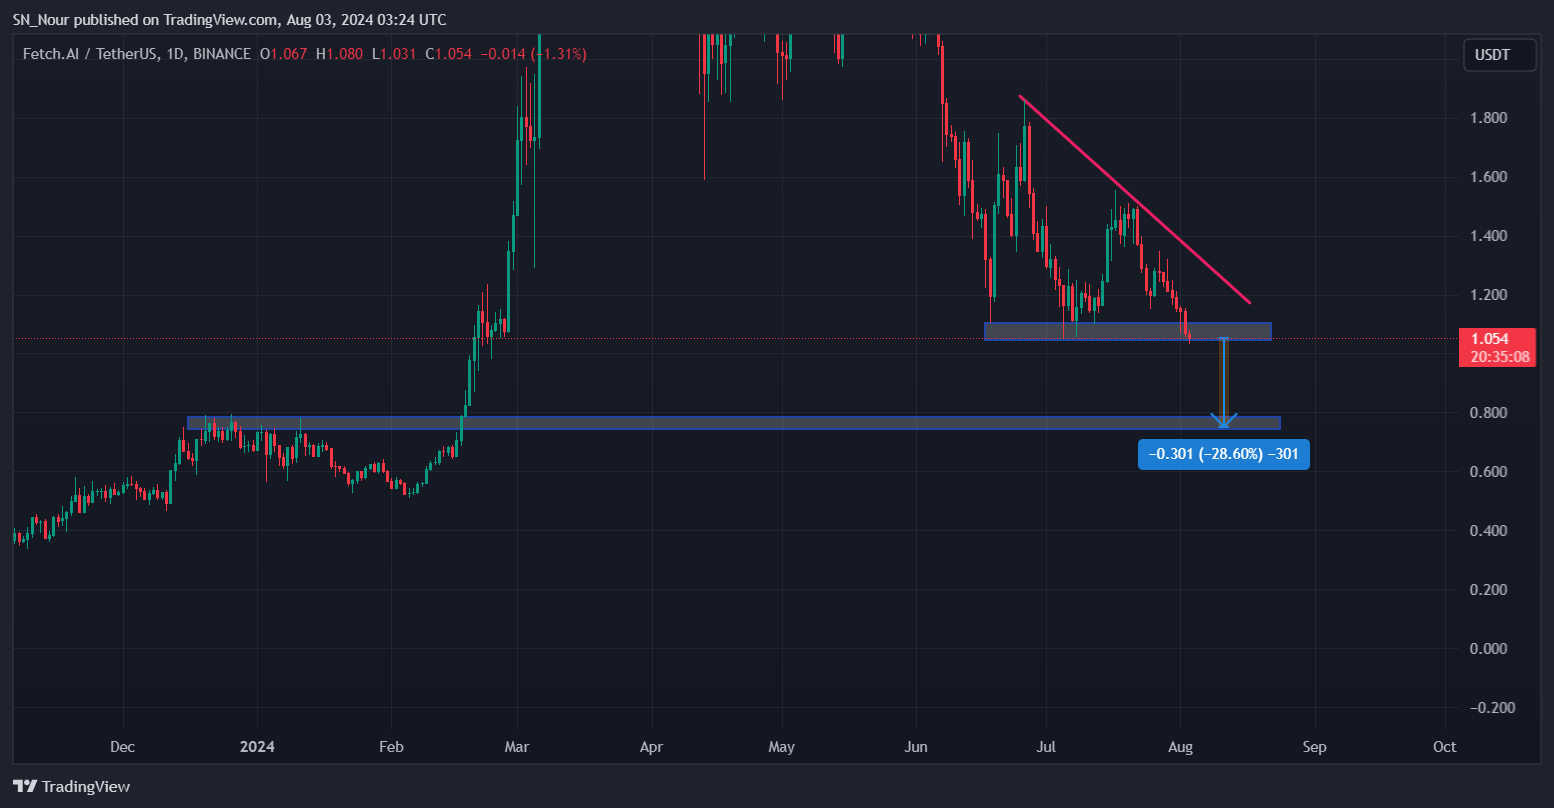
Task: Click the BINANCE exchange label
Action: 220,54
